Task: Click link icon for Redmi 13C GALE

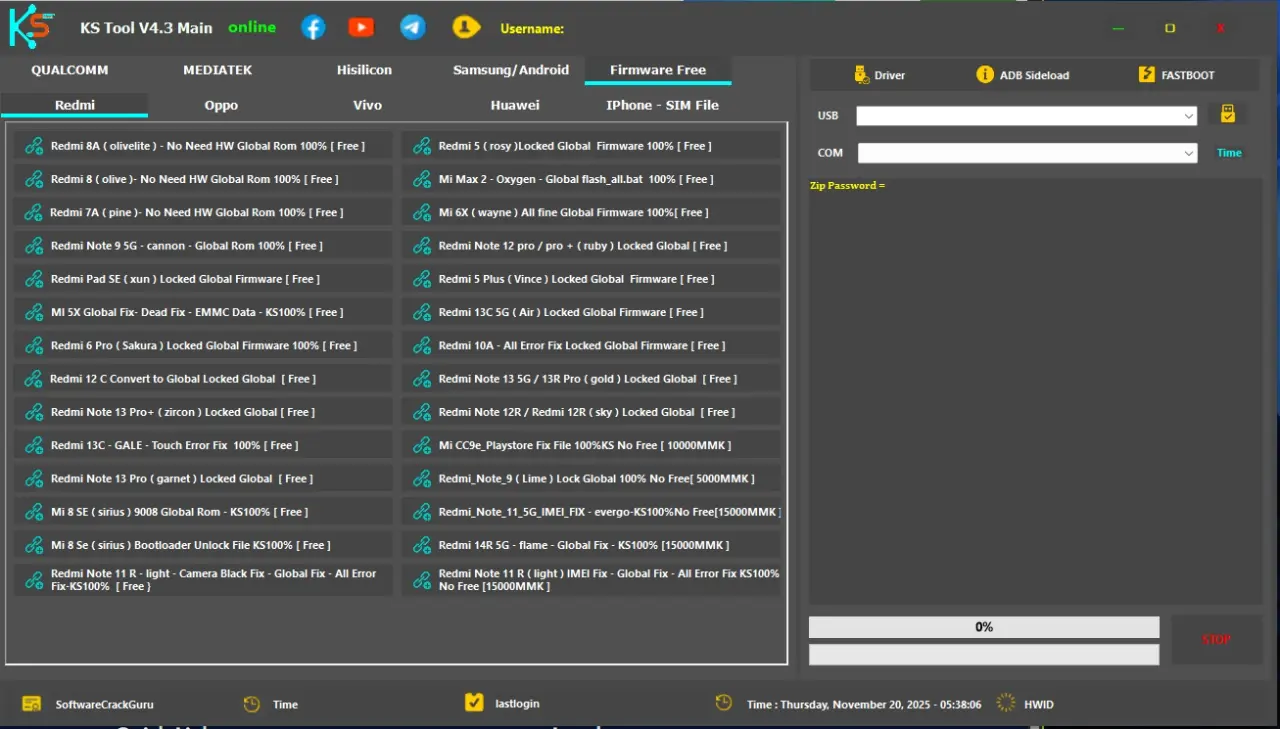Action: tap(34, 445)
